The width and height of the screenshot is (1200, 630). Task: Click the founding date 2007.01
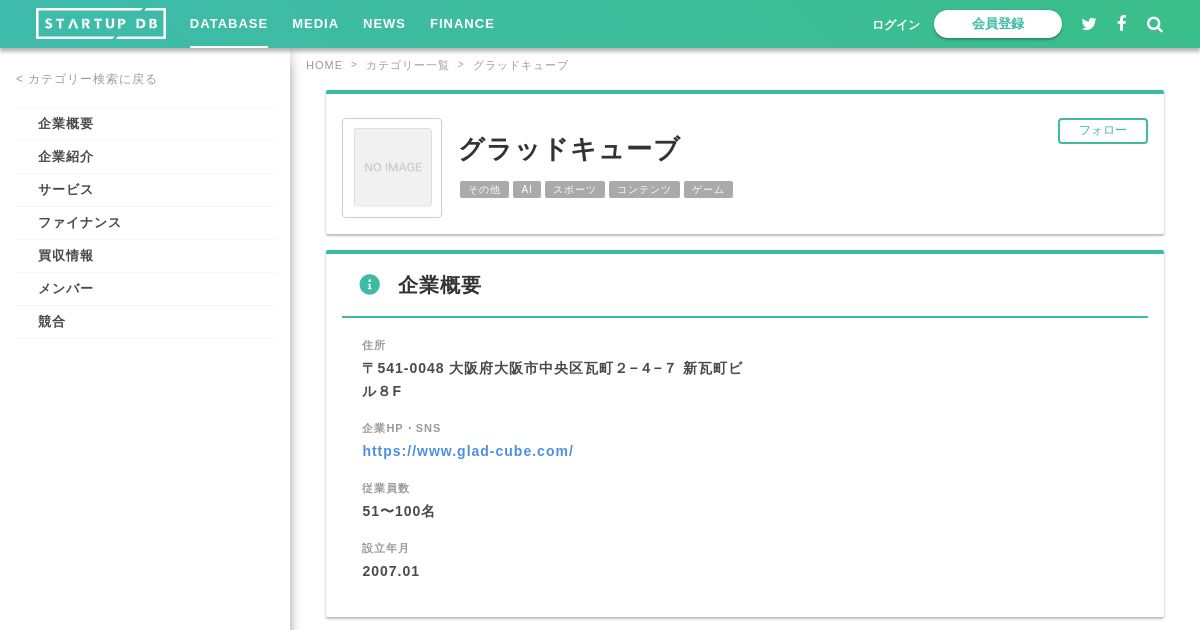(x=391, y=571)
